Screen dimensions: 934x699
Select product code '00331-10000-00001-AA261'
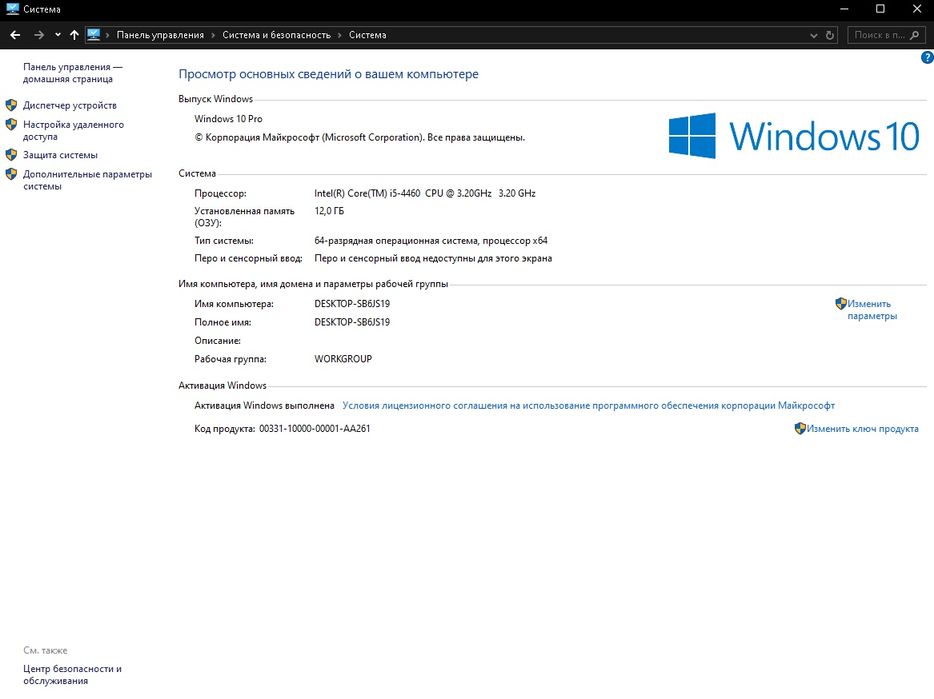coord(315,428)
